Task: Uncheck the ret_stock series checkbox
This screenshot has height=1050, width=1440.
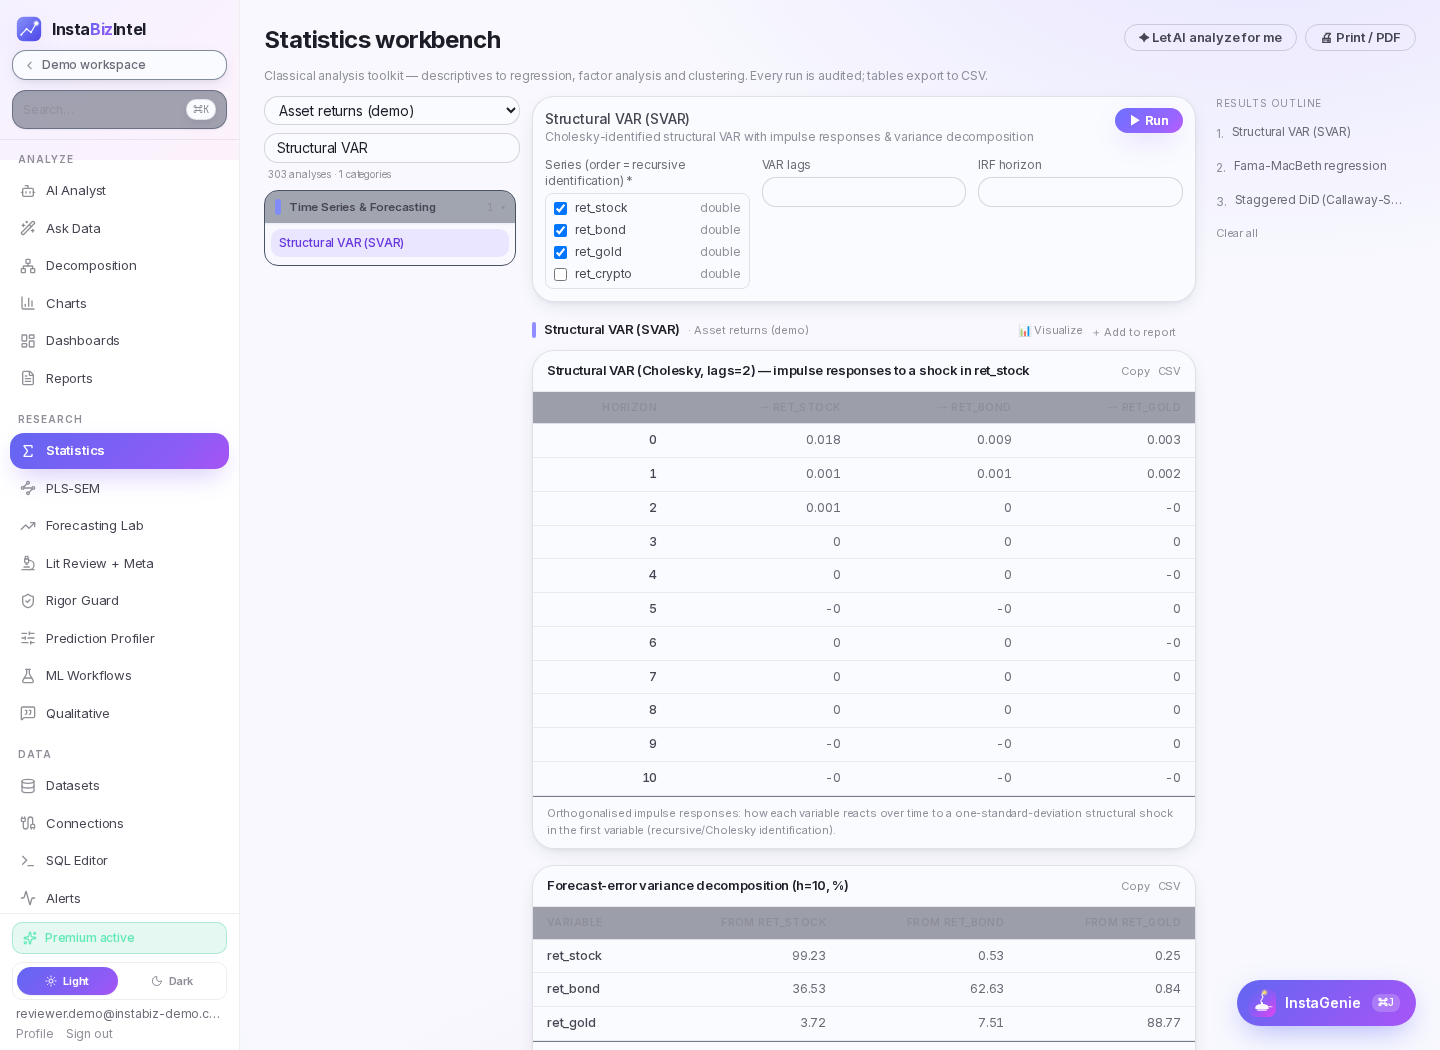Action: [x=561, y=209]
